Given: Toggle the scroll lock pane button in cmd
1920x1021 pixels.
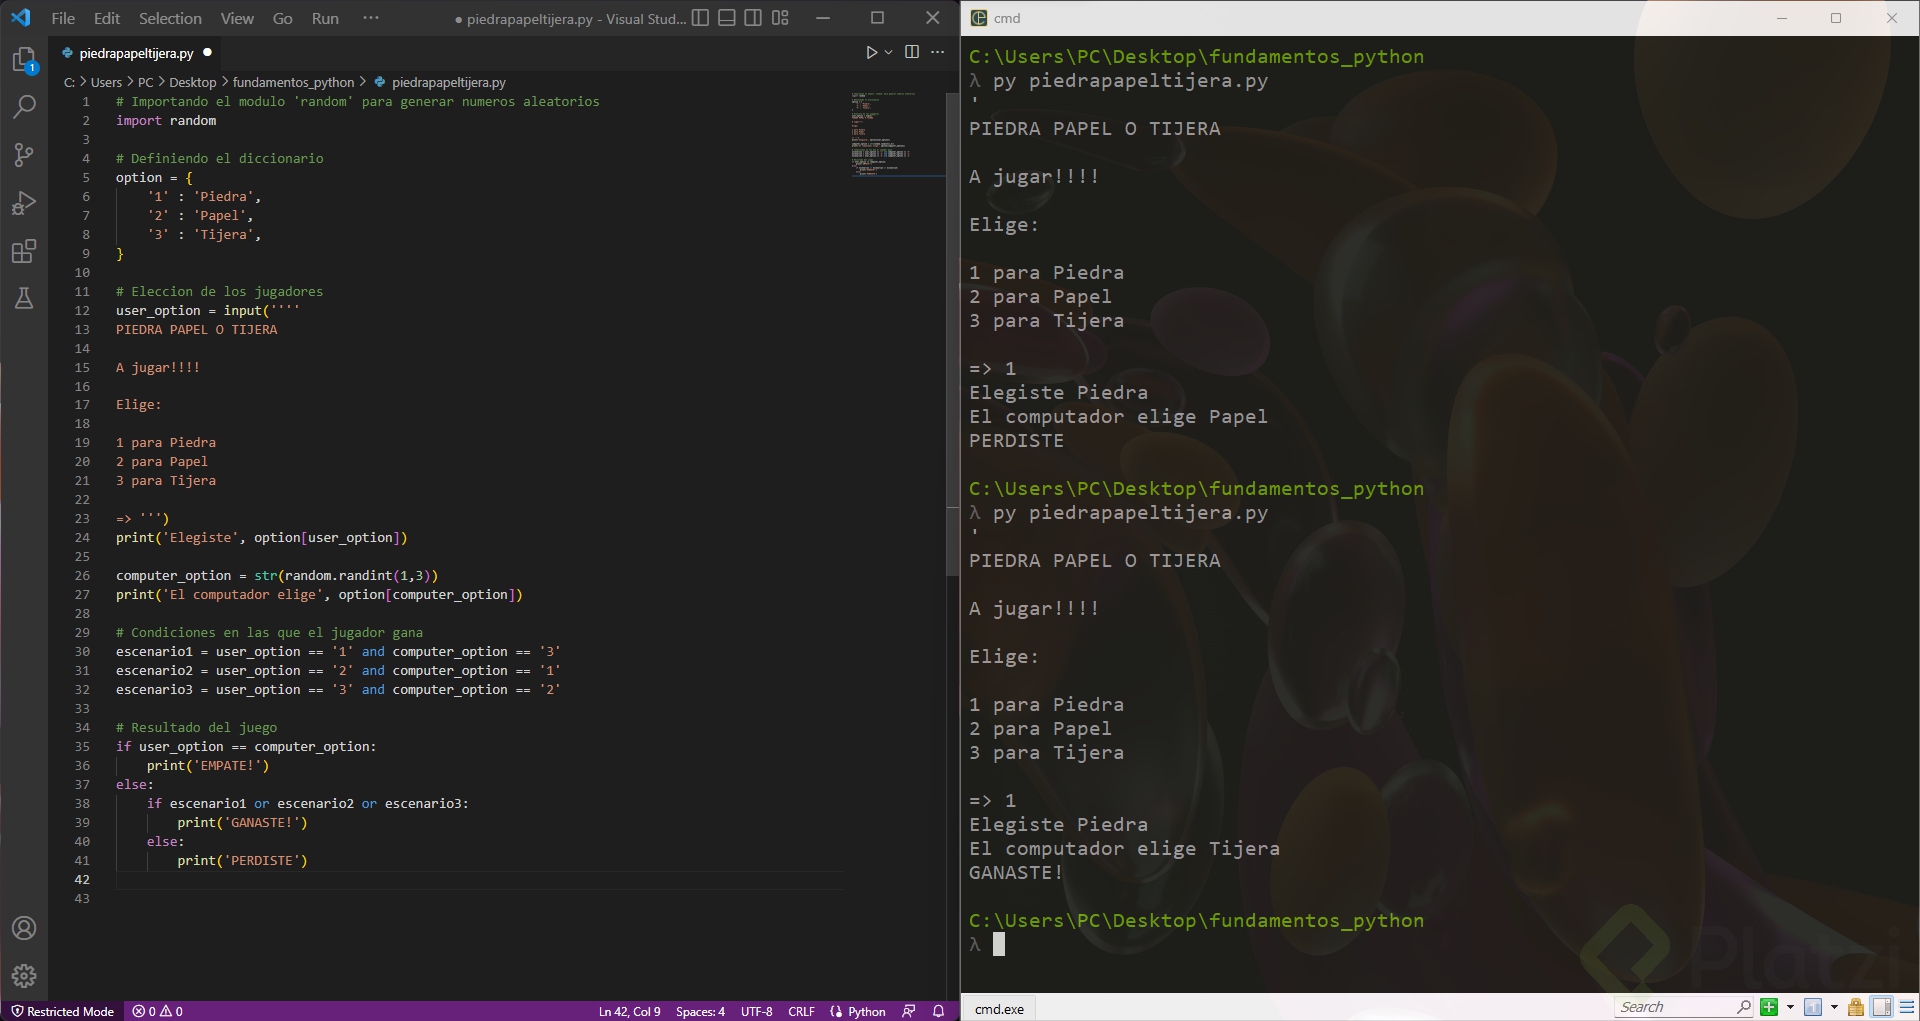Looking at the screenshot, I should [x=1882, y=1007].
